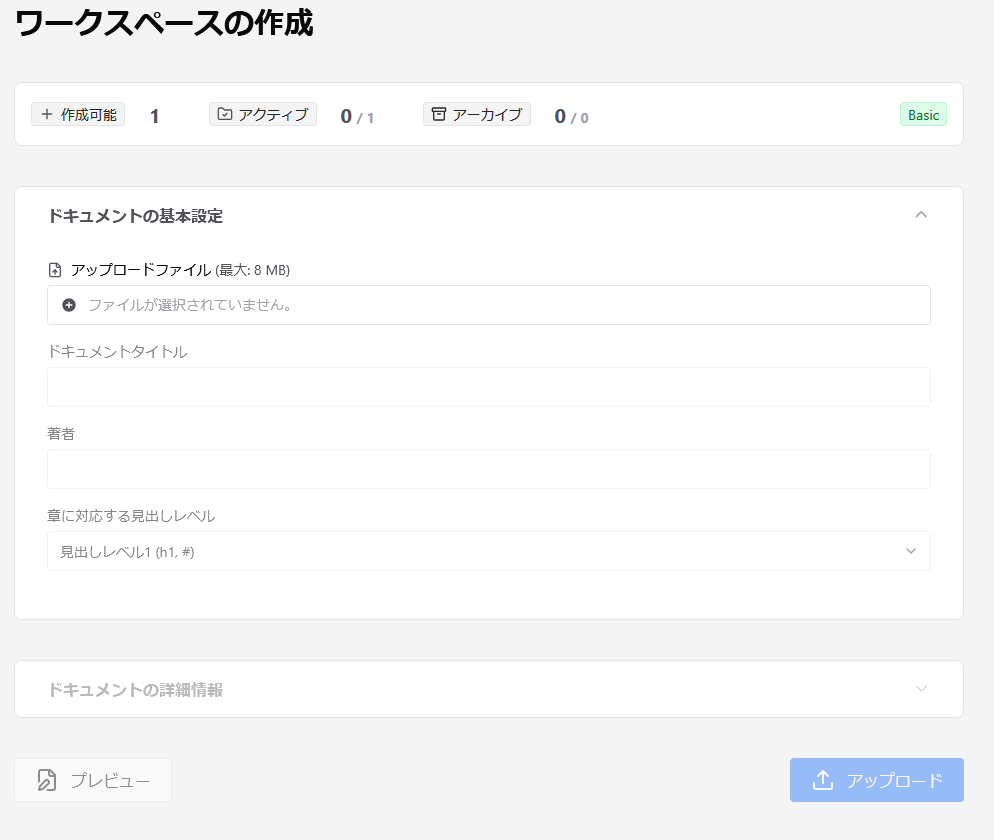Click the 0/1 counter beside アクティブ
Viewport: 994px width, 840px height.
355,116
